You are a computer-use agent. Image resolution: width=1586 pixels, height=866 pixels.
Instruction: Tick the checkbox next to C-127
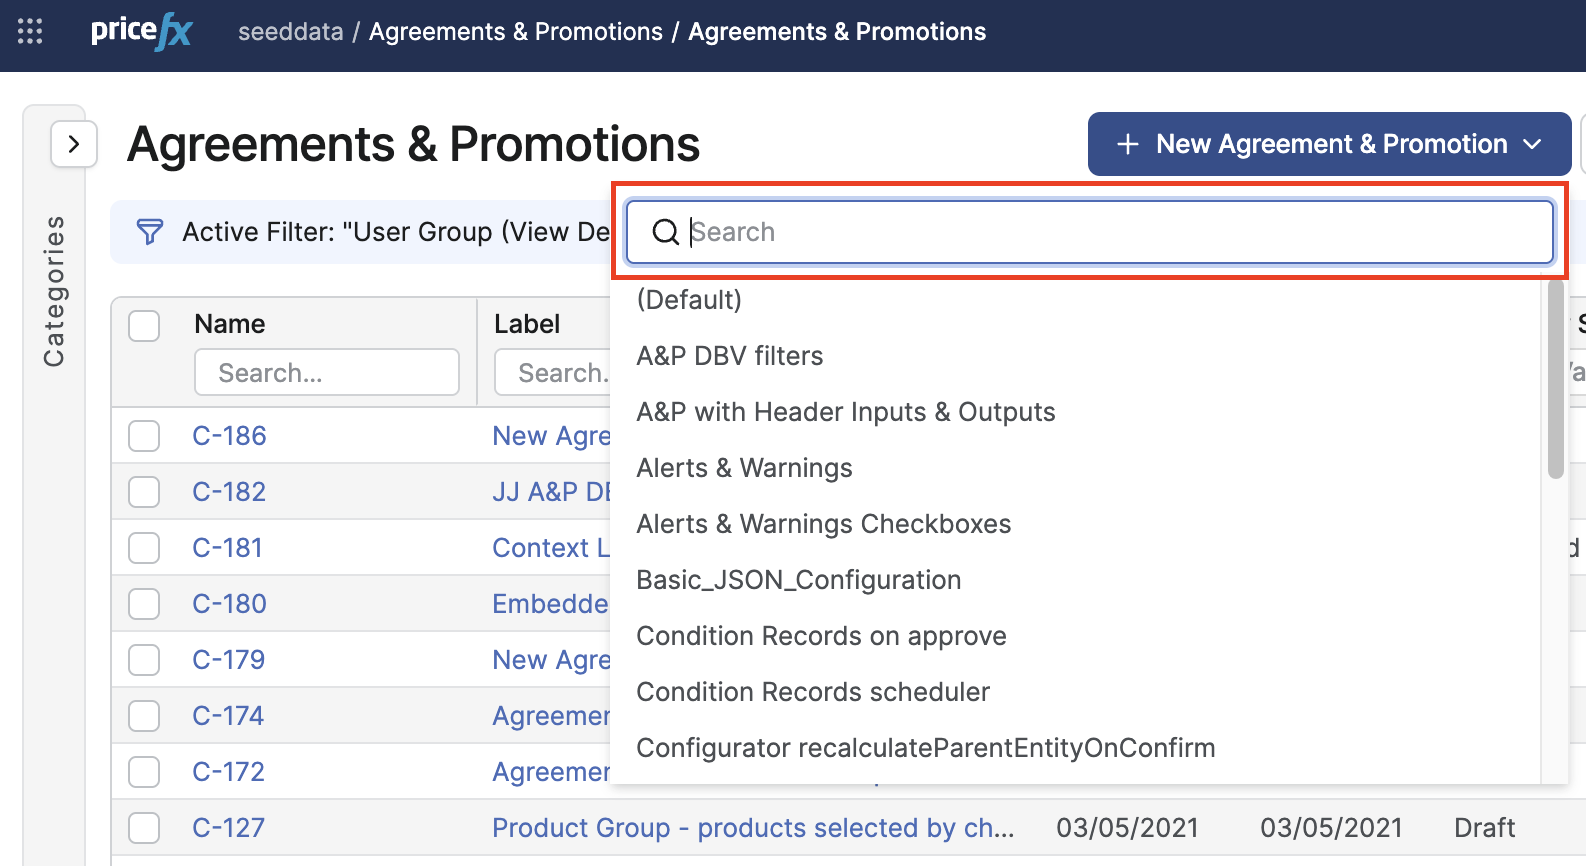pyautogui.click(x=144, y=828)
